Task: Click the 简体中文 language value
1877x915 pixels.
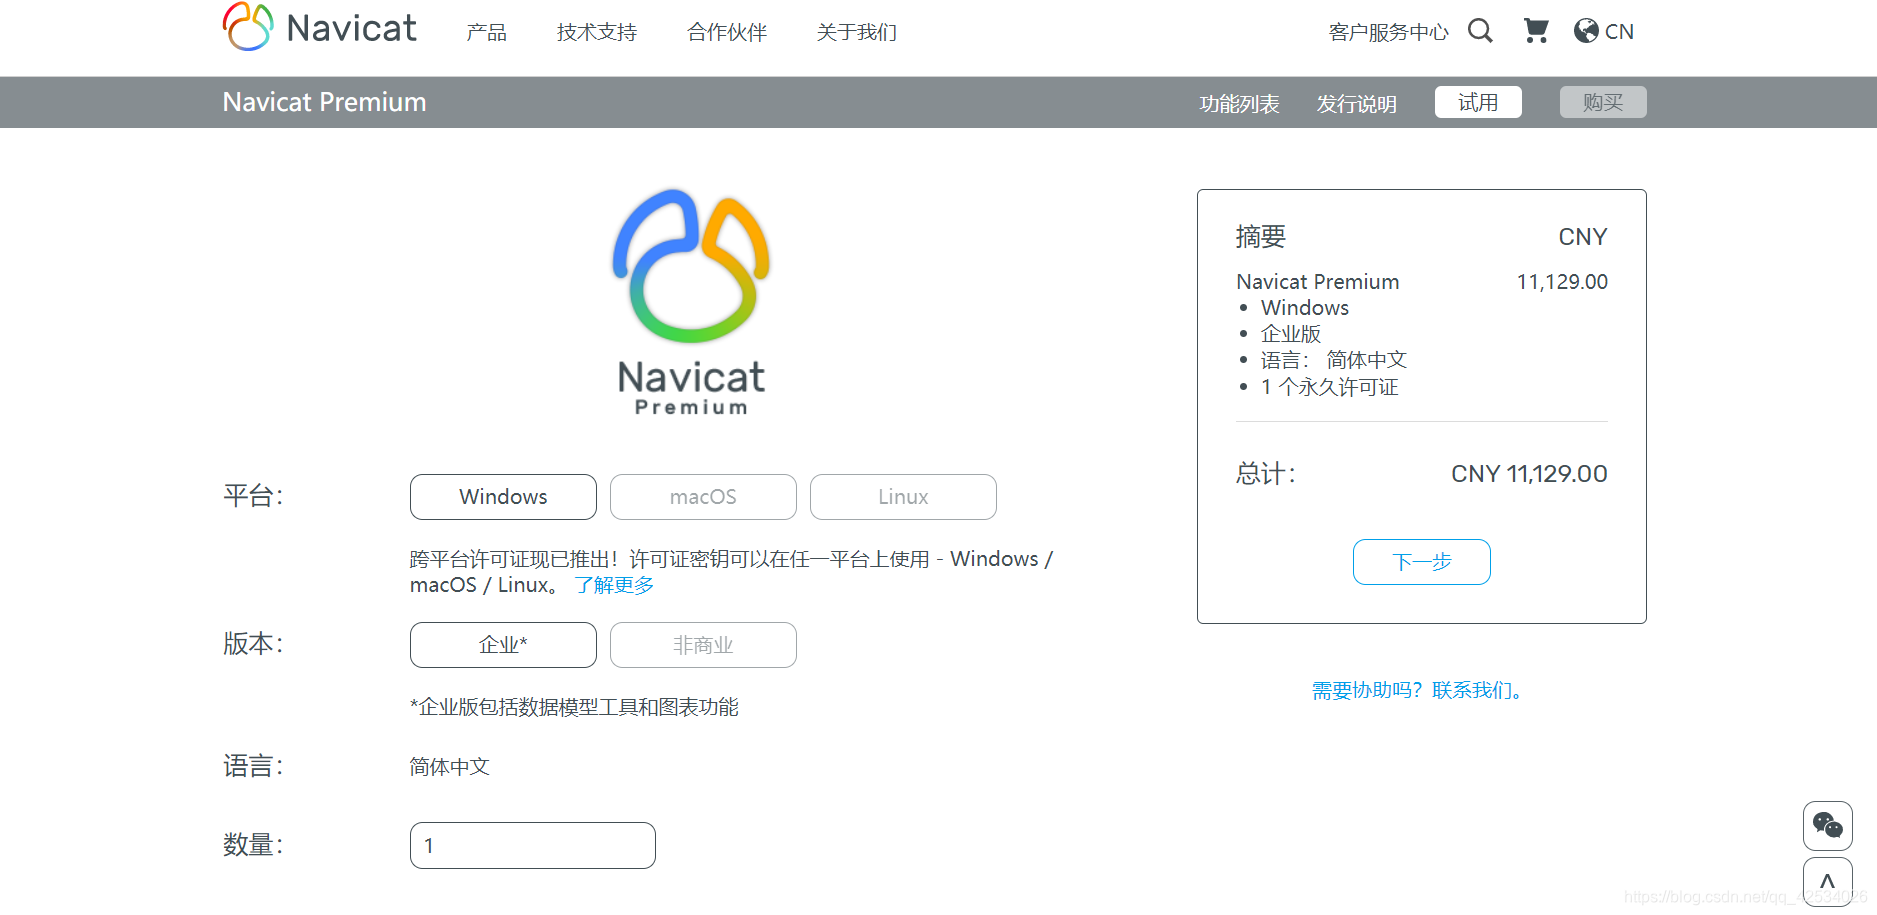Action: click(x=449, y=767)
